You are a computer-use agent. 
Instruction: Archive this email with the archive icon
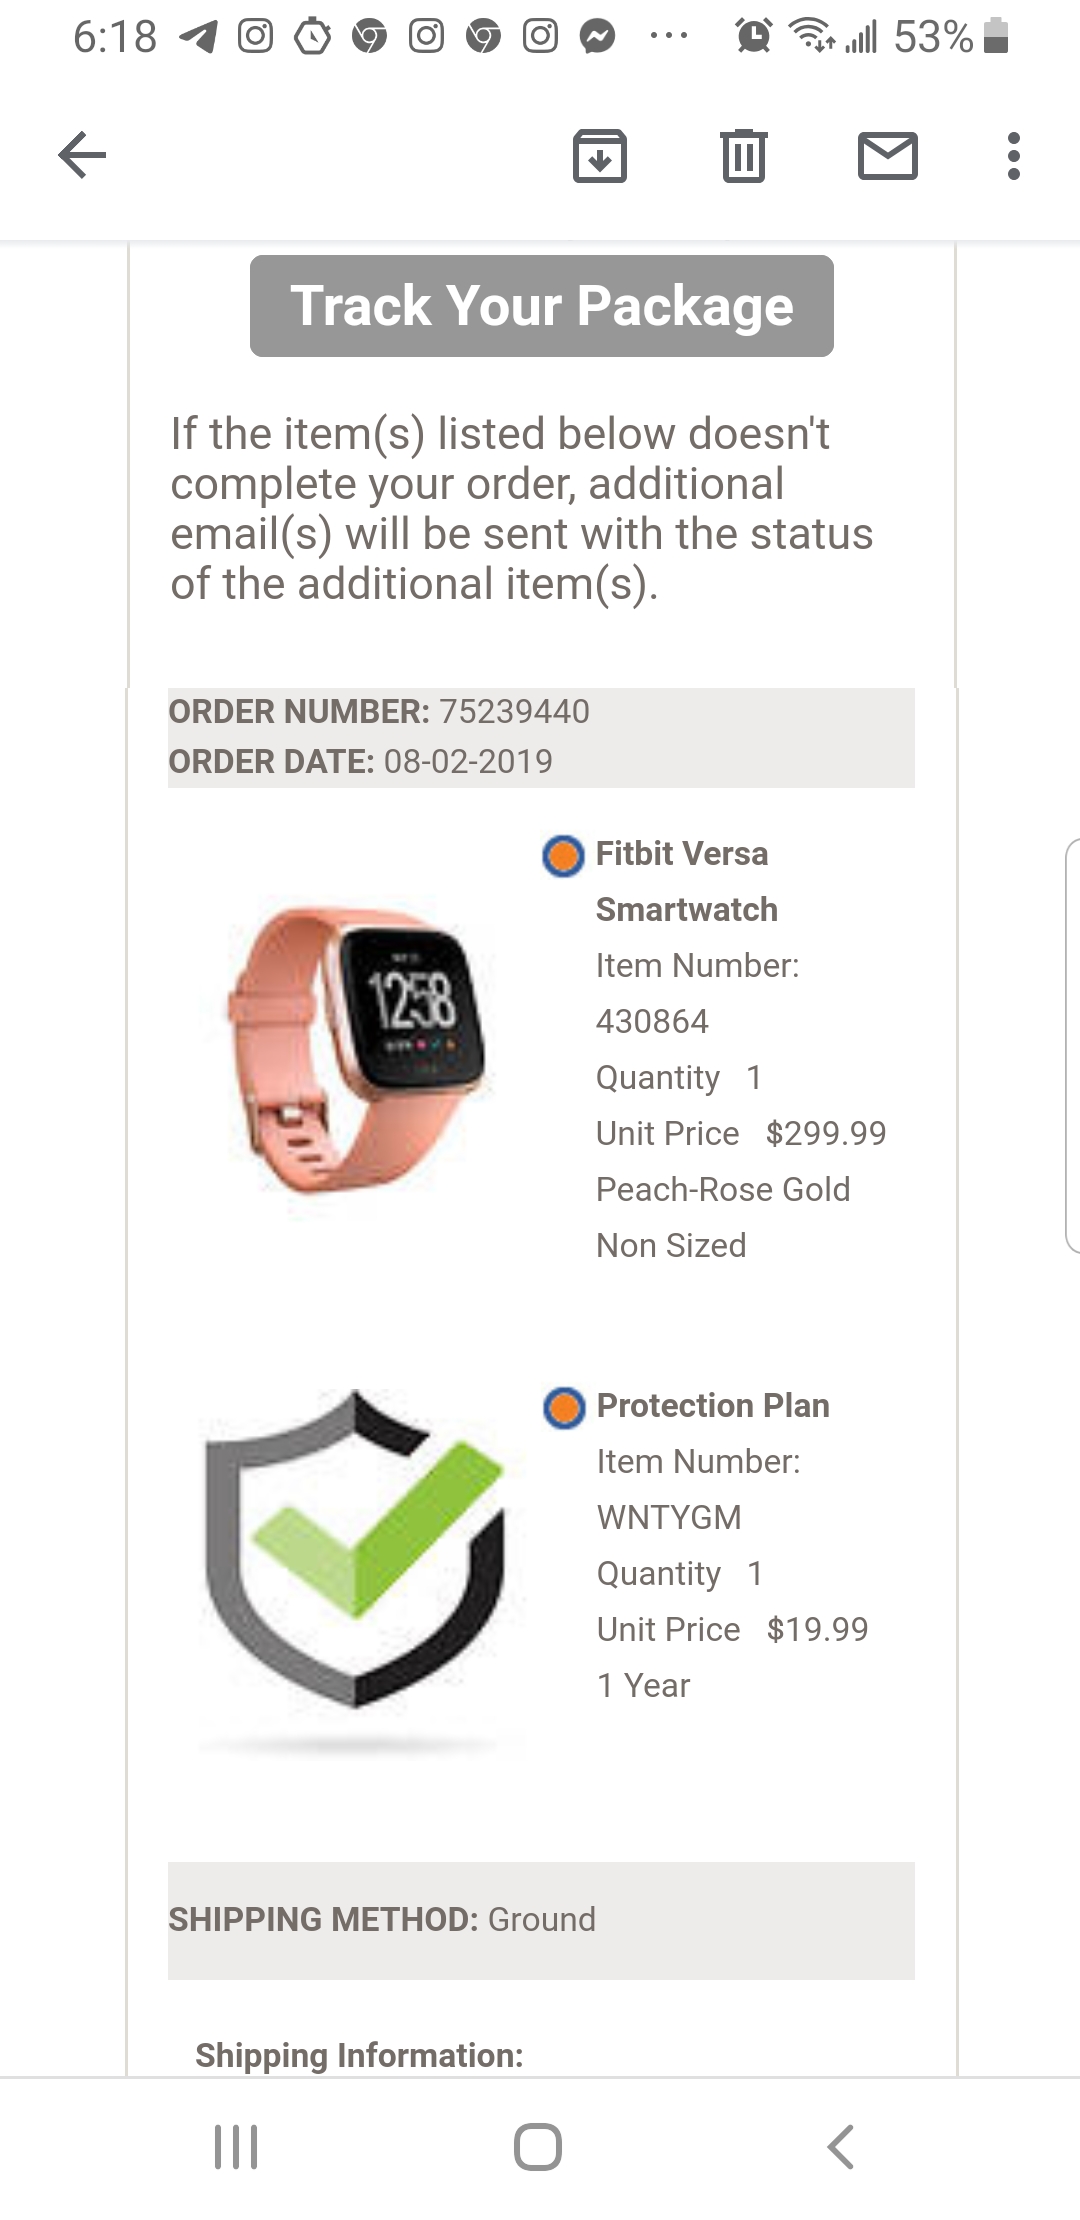pos(600,156)
